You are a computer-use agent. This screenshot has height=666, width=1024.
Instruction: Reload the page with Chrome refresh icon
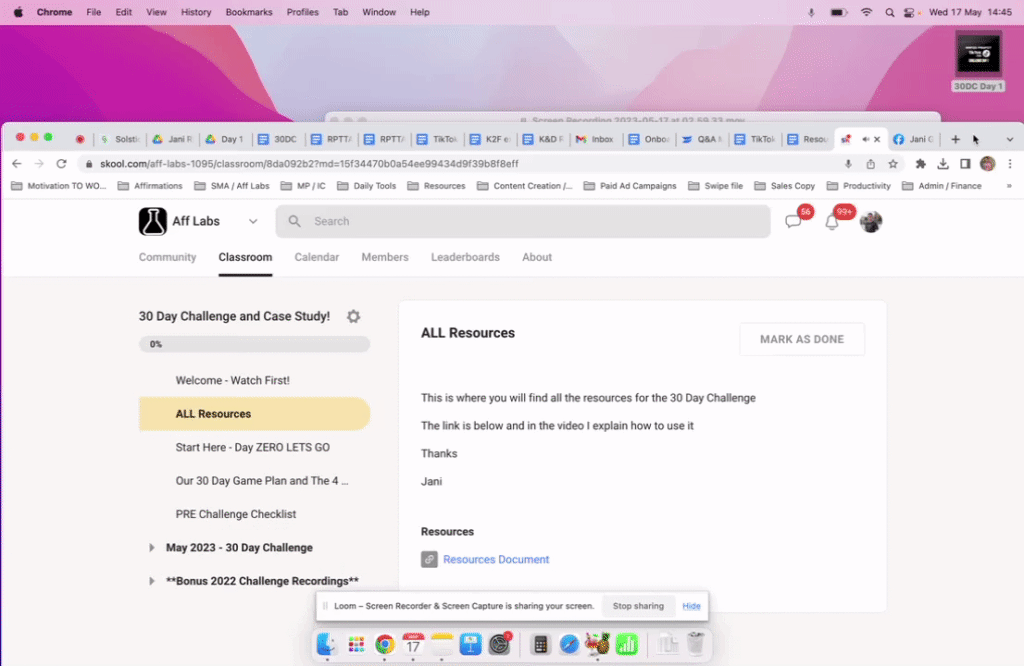tap(61, 164)
